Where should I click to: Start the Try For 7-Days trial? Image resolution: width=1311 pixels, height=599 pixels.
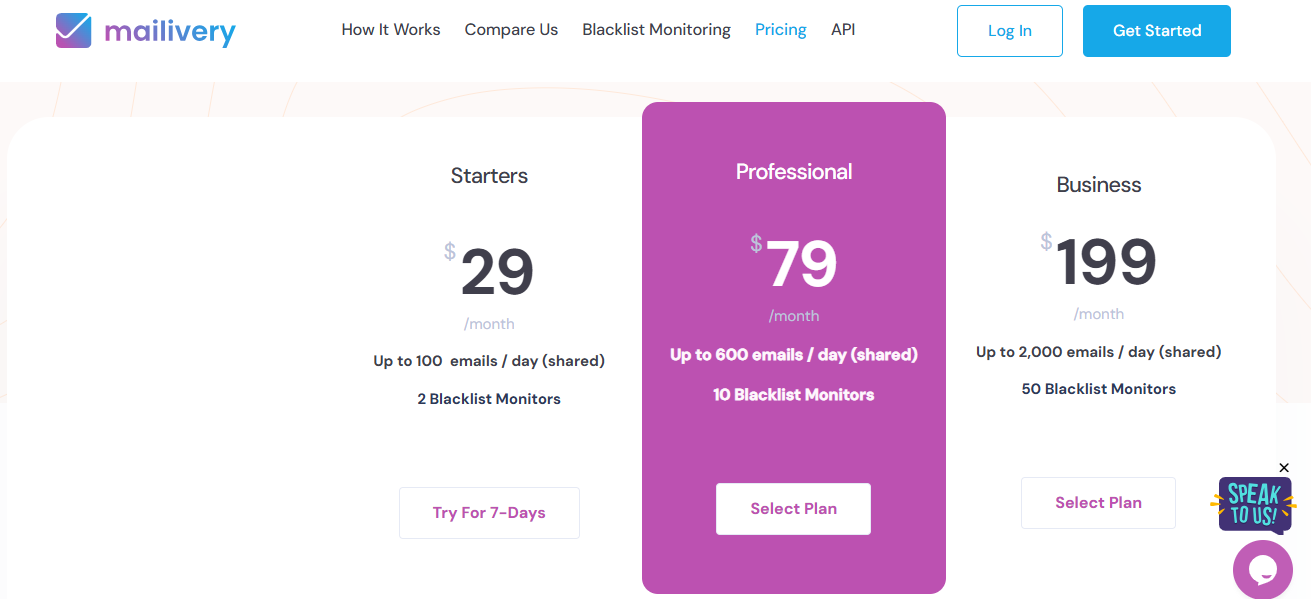tap(489, 512)
